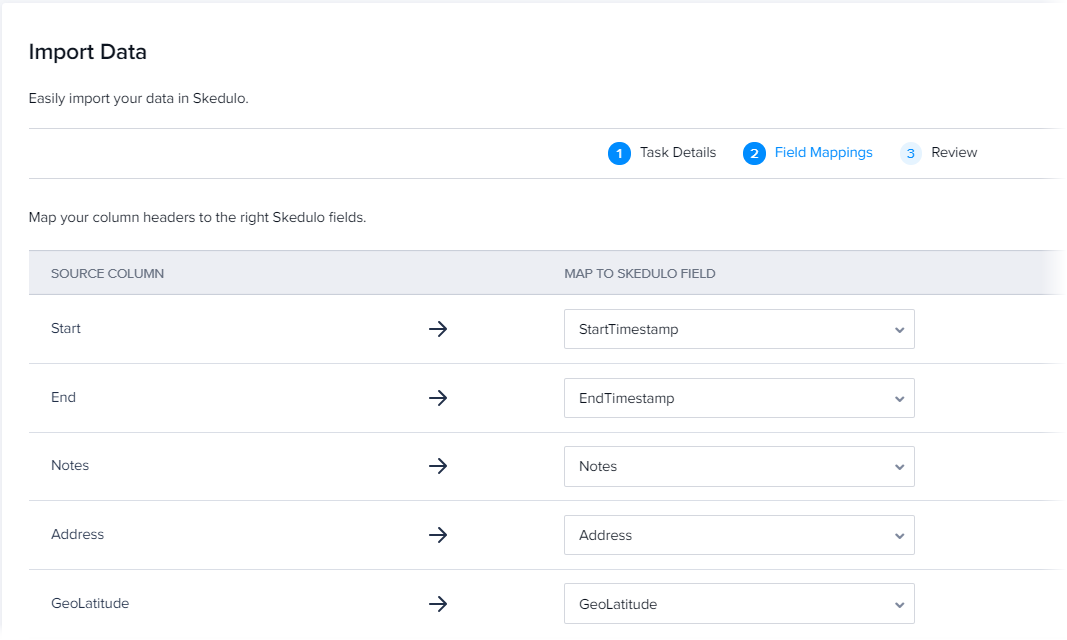Click the arrow icon next to Address
This screenshot has height=640, width=1067.
point(438,534)
